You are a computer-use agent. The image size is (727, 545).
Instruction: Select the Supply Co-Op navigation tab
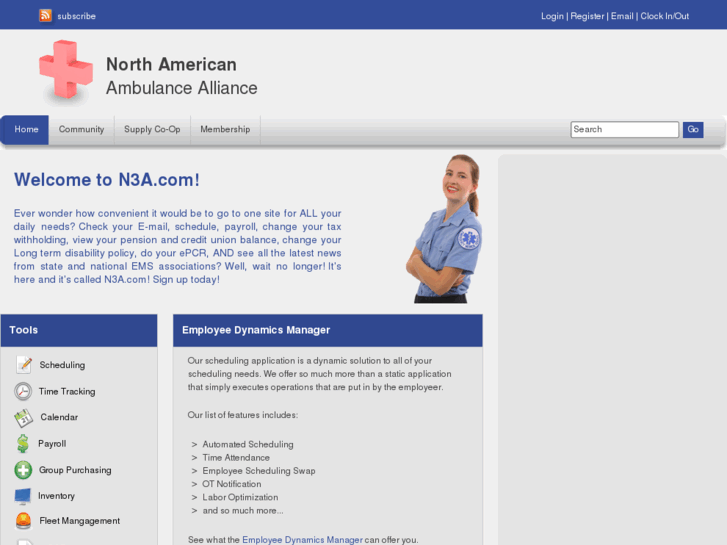pos(152,129)
